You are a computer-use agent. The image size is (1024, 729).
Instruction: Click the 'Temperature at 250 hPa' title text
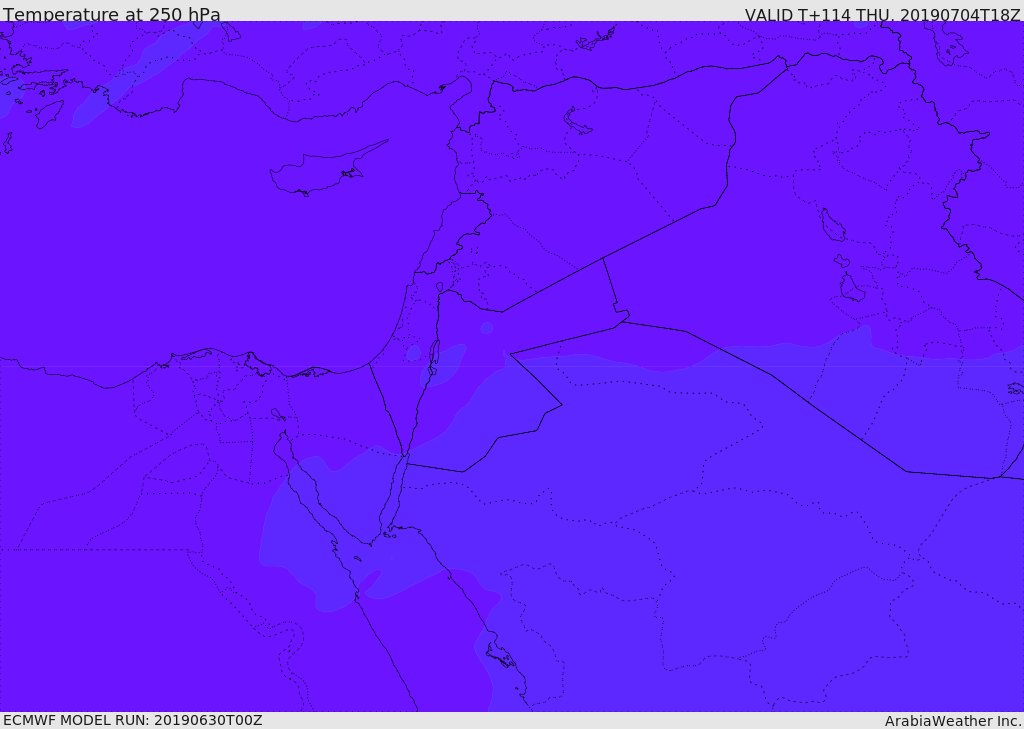click(x=112, y=14)
